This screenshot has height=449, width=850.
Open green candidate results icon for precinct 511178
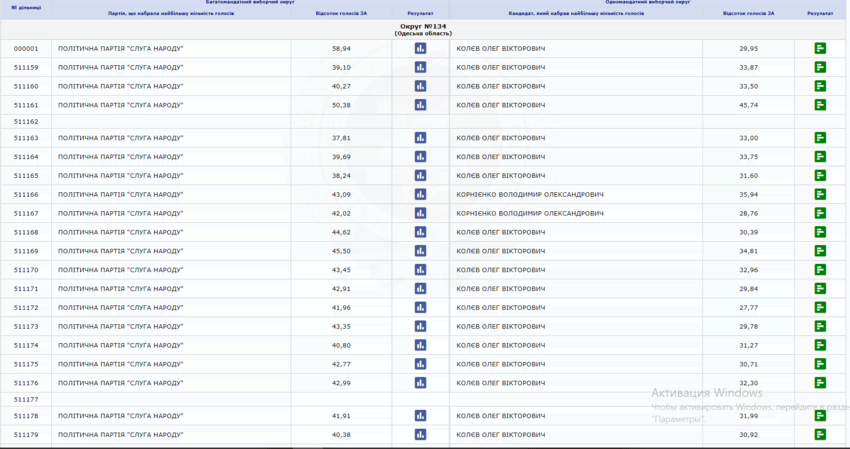(820, 416)
